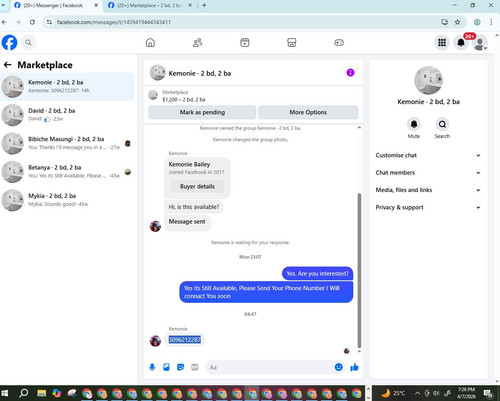
Task: Click the notifications bell with 20+ badge
Action: tap(461, 43)
